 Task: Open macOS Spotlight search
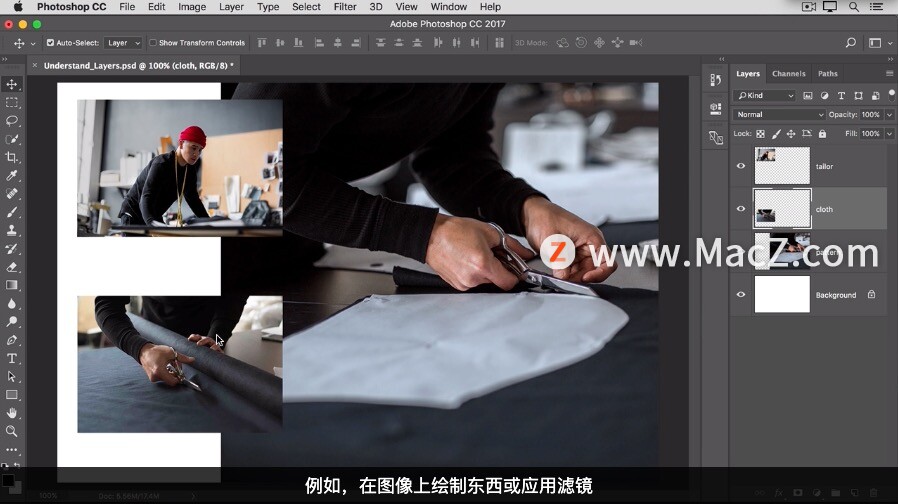854,7
